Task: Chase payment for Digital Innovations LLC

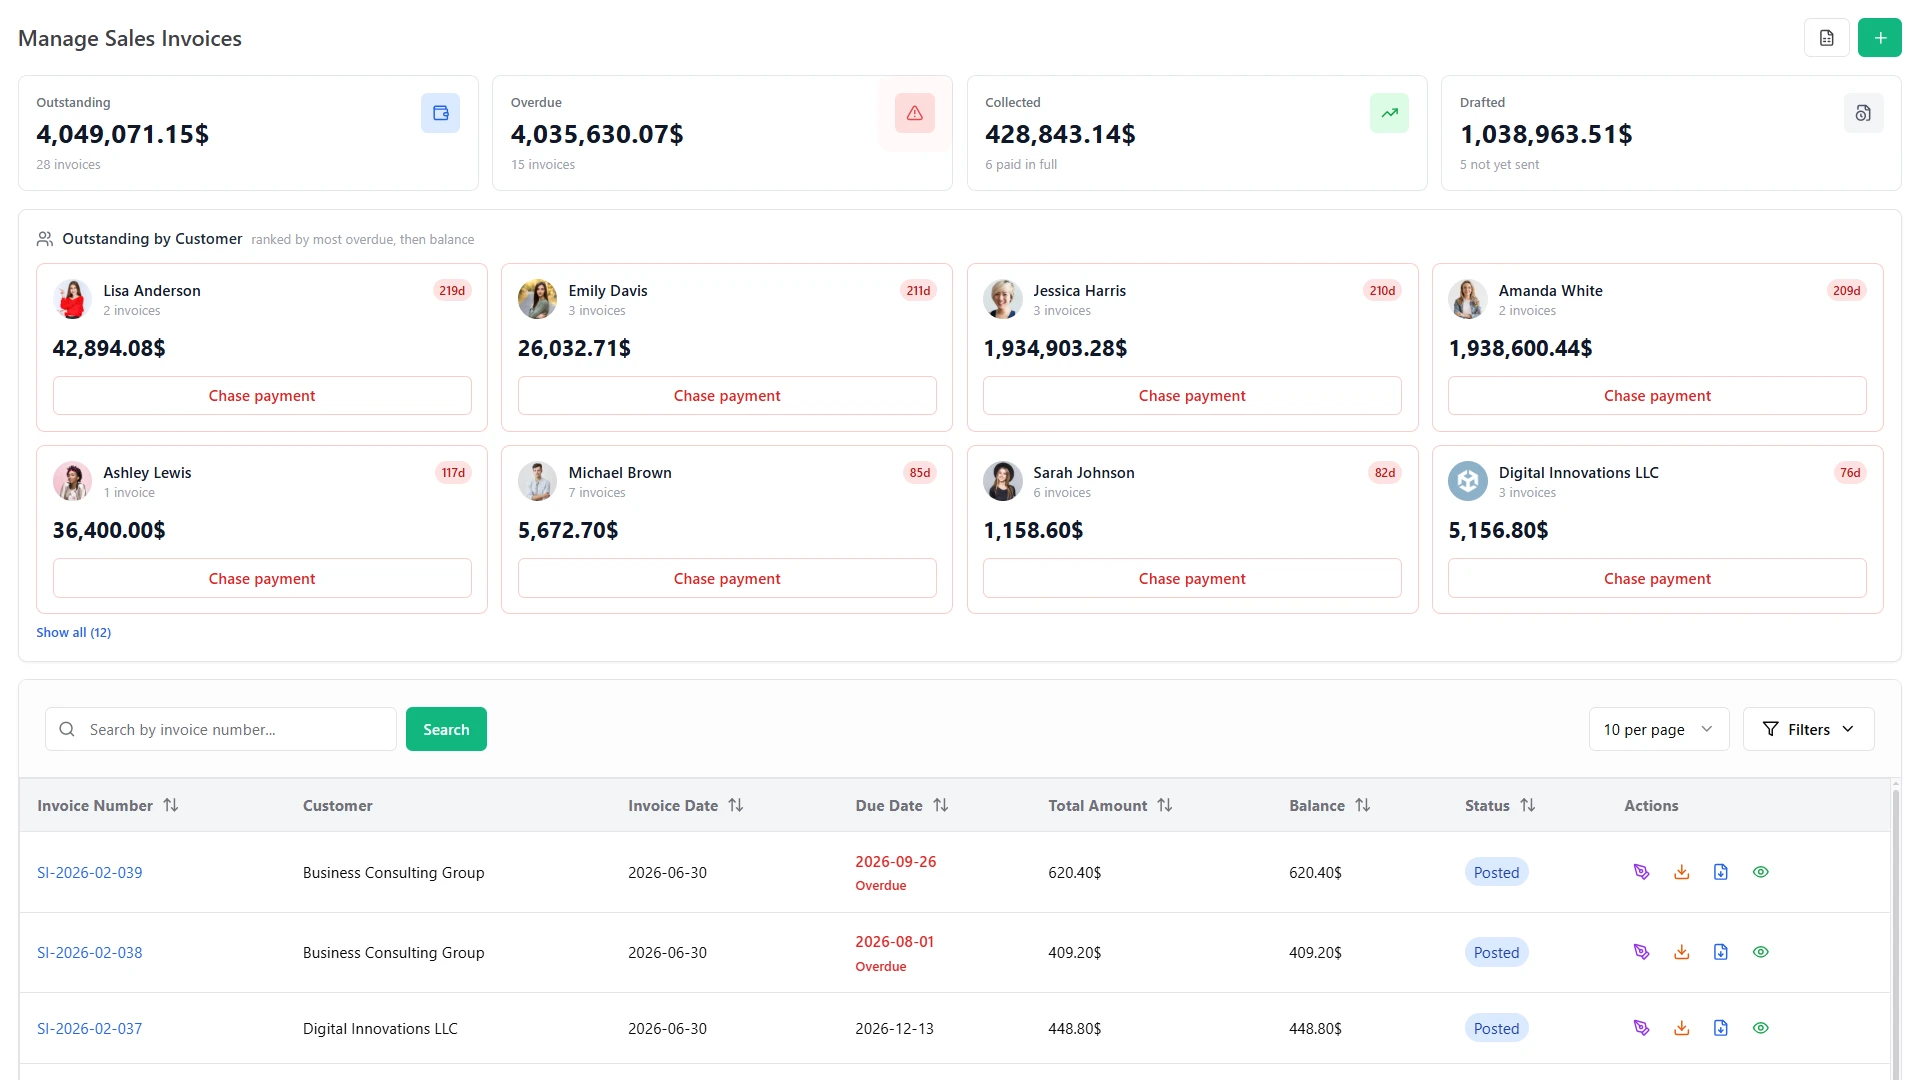Action: [x=1657, y=578]
